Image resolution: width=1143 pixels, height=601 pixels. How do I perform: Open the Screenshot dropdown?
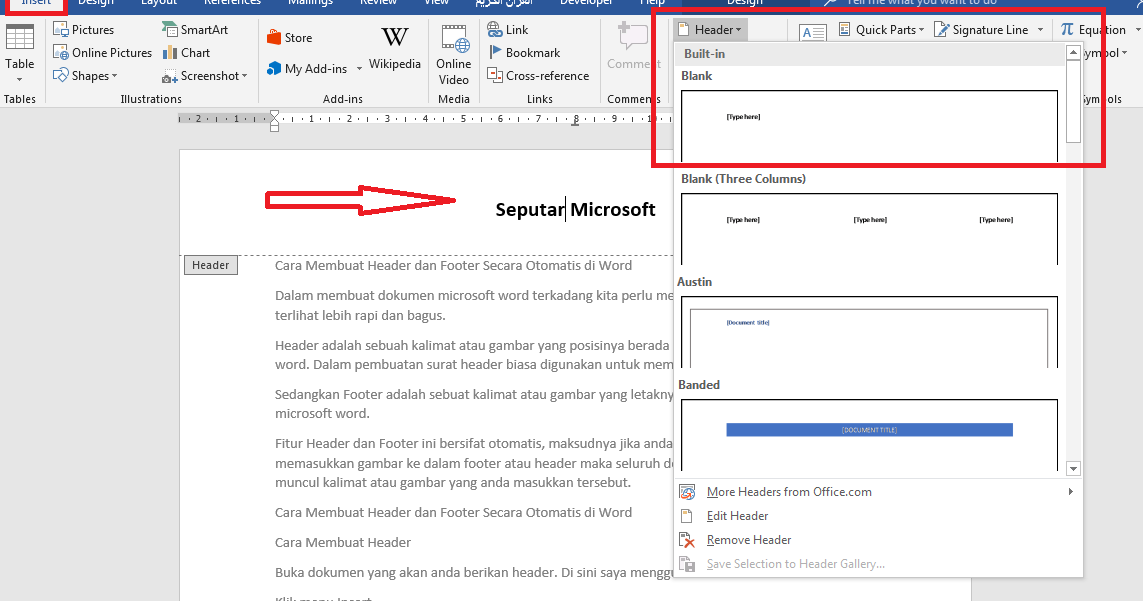(x=205, y=76)
